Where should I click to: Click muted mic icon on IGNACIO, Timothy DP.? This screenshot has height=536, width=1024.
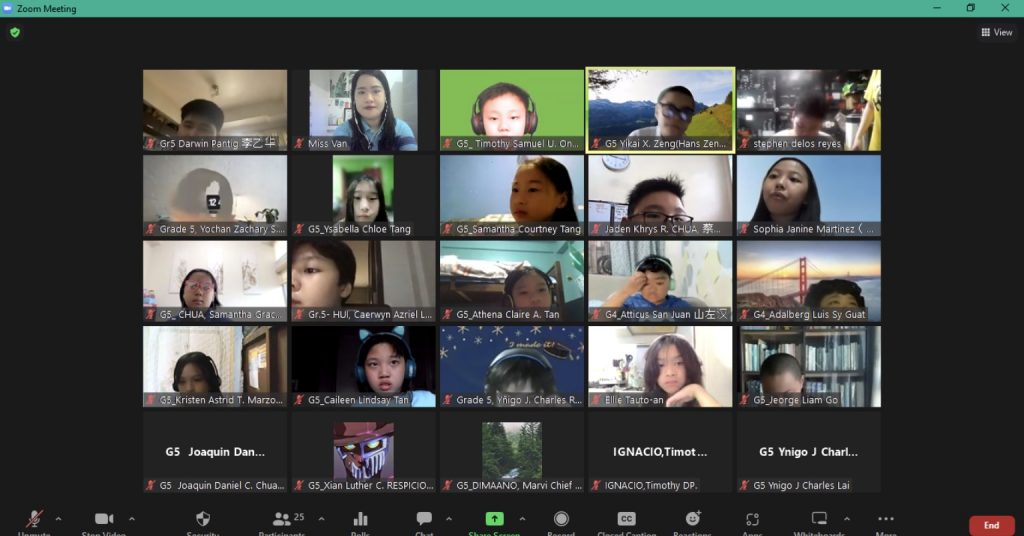(x=596, y=486)
